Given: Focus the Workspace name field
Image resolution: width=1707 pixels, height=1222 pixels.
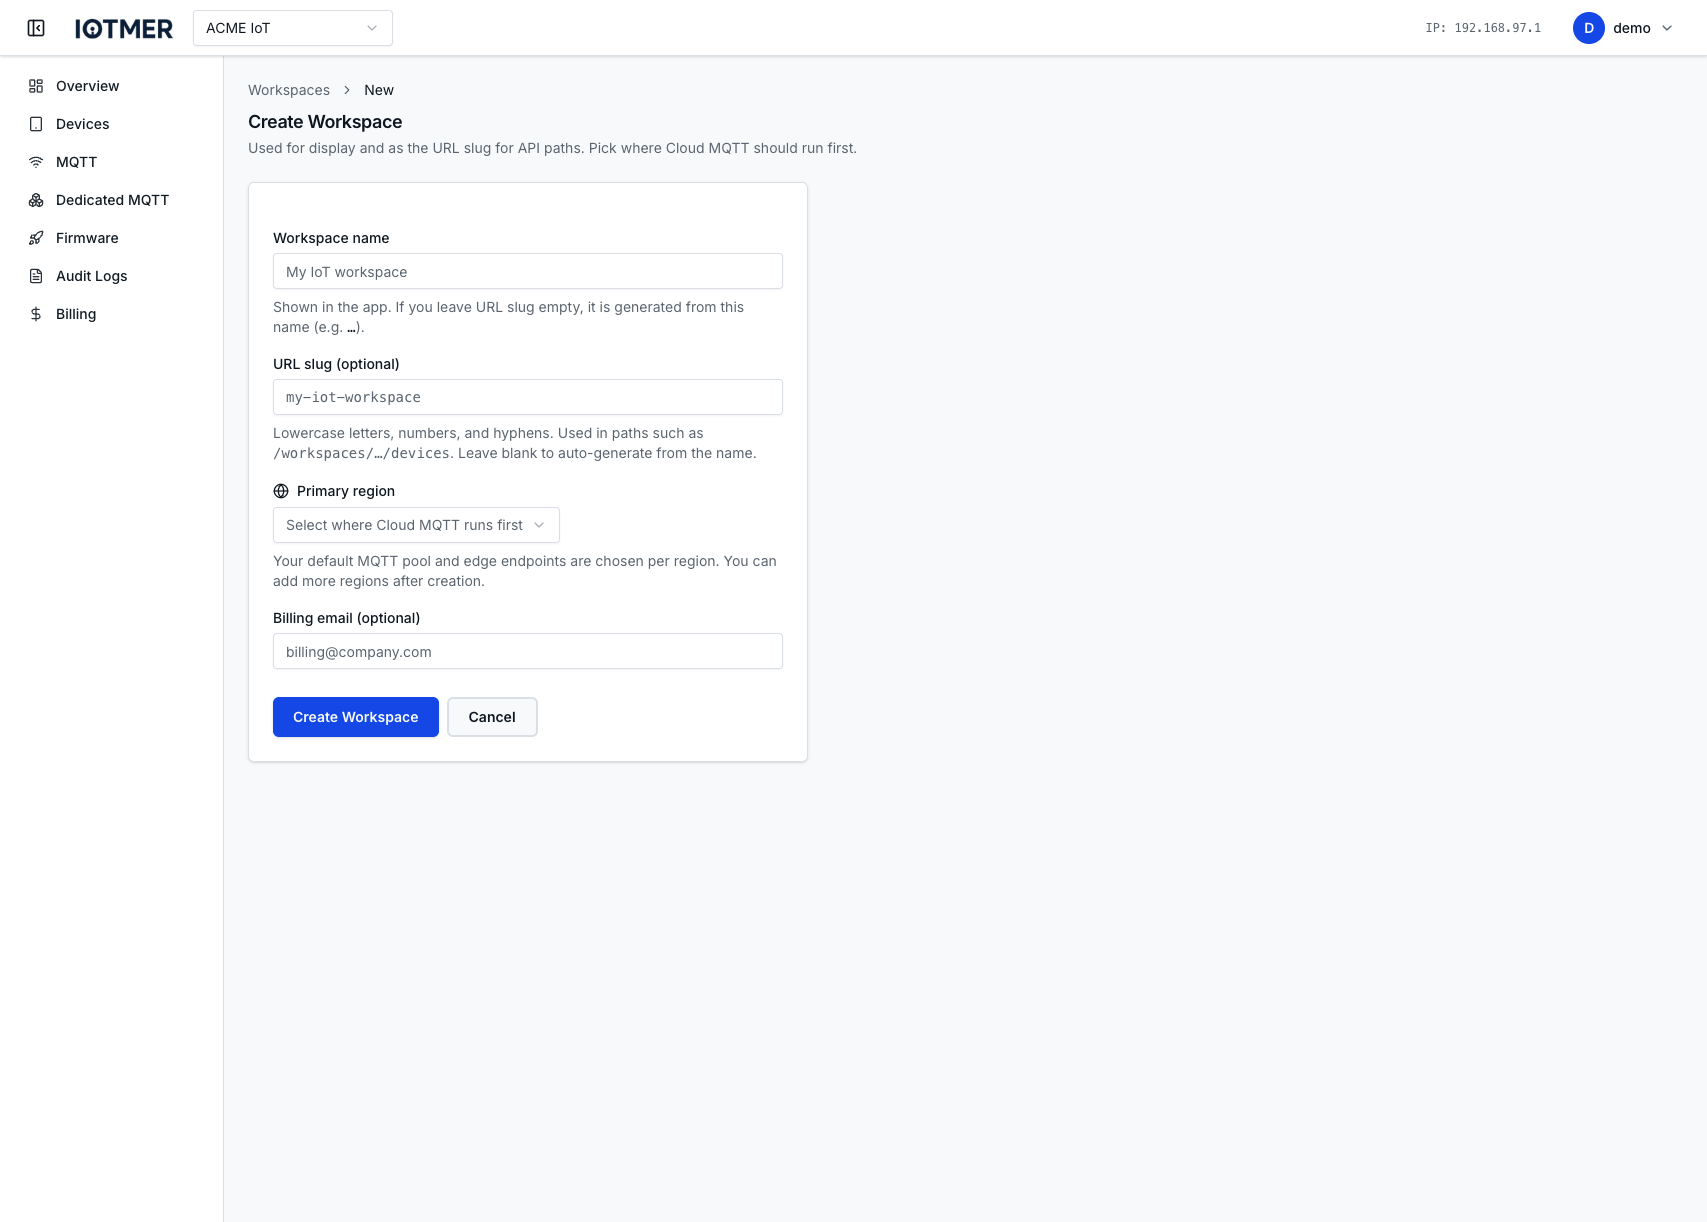Looking at the screenshot, I should coord(527,271).
